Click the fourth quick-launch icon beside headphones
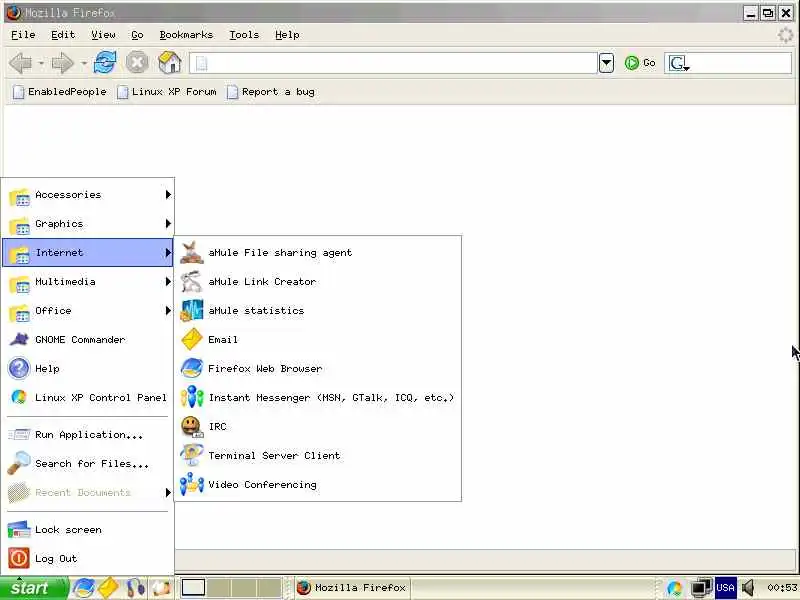The image size is (800, 600). point(162,588)
